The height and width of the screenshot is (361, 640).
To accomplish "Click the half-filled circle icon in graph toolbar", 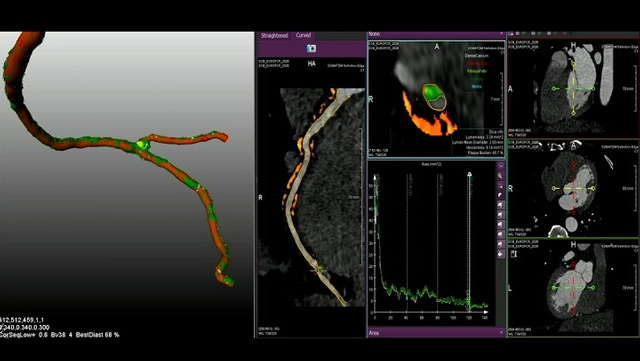I will pos(501,195).
